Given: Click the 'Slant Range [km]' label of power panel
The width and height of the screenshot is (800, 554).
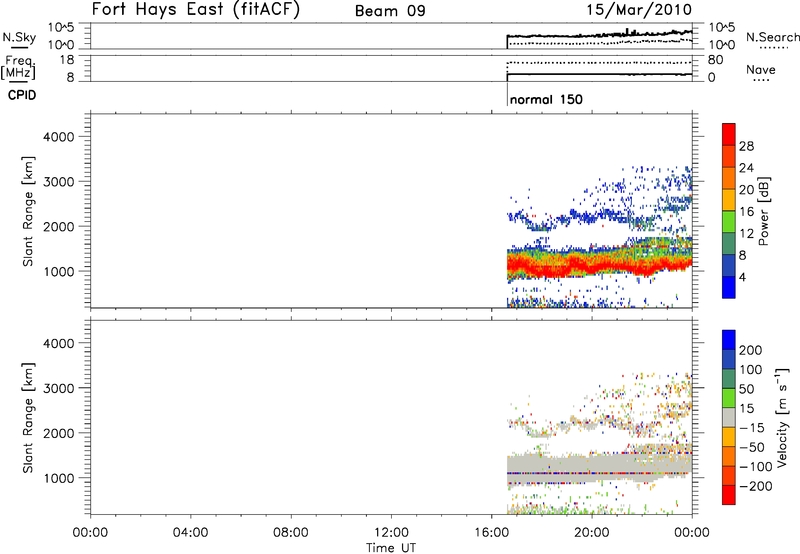Looking at the screenshot, I should pos(28,211).
